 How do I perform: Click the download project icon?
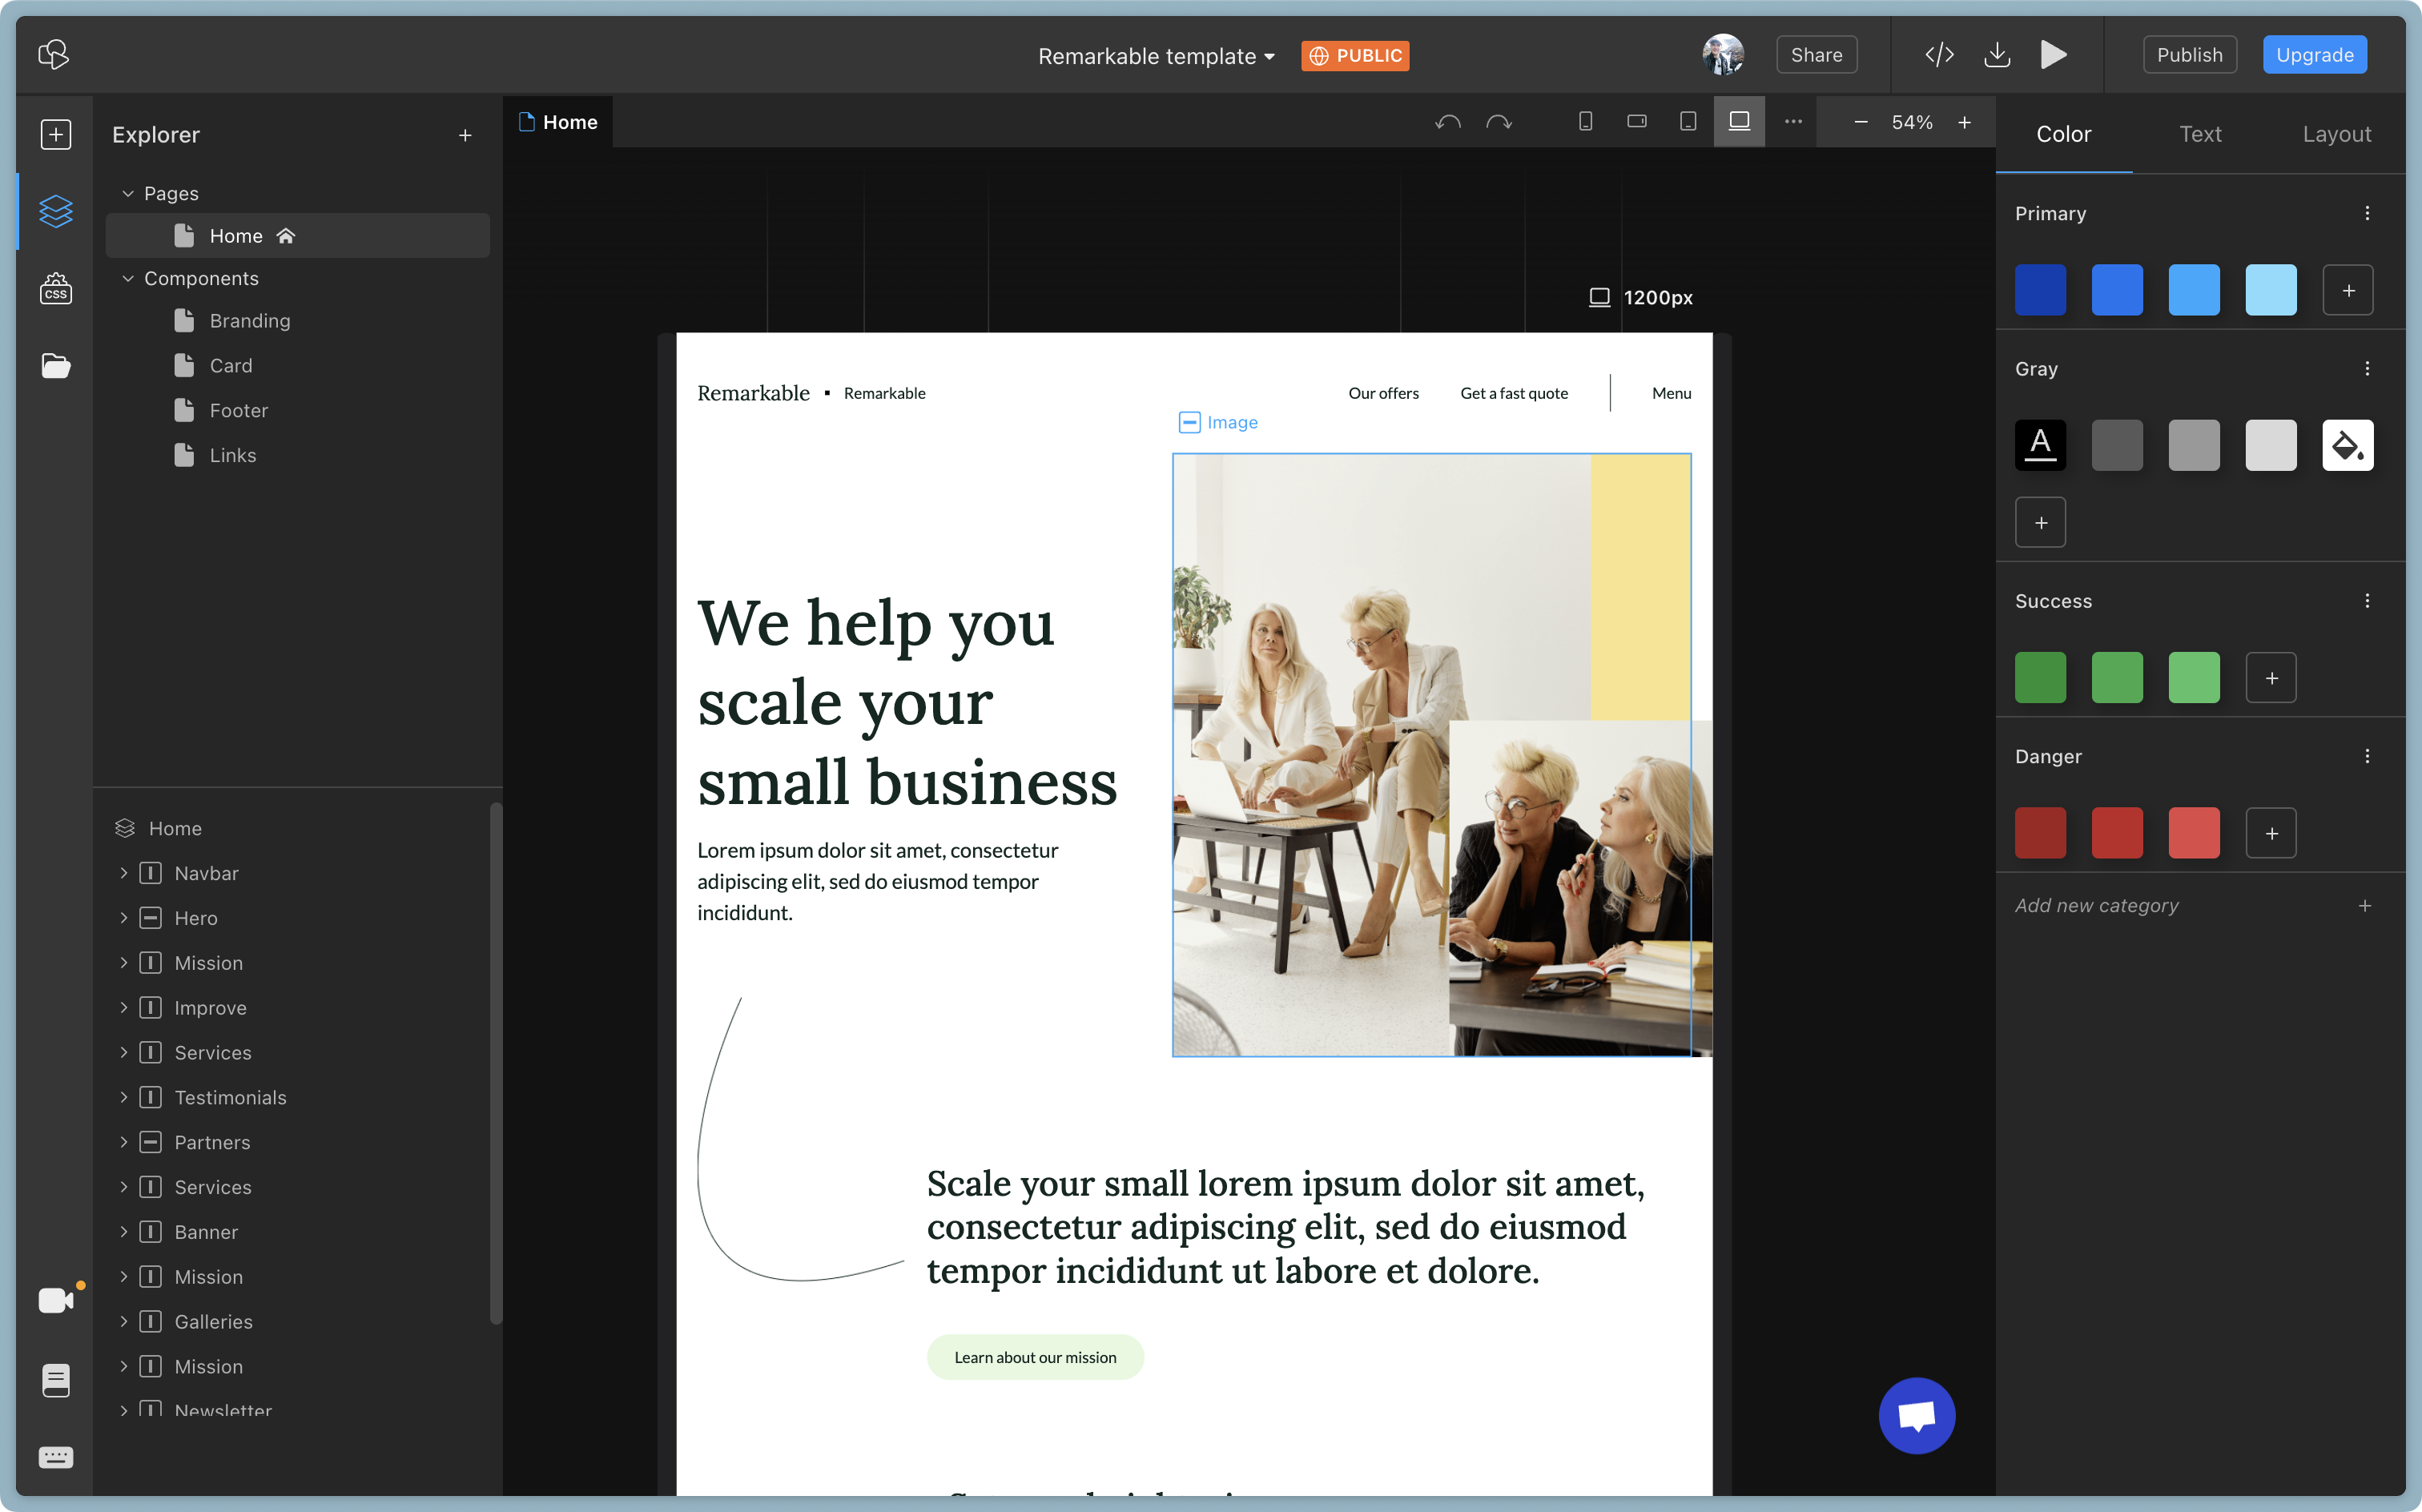(x=1997, y=54)
